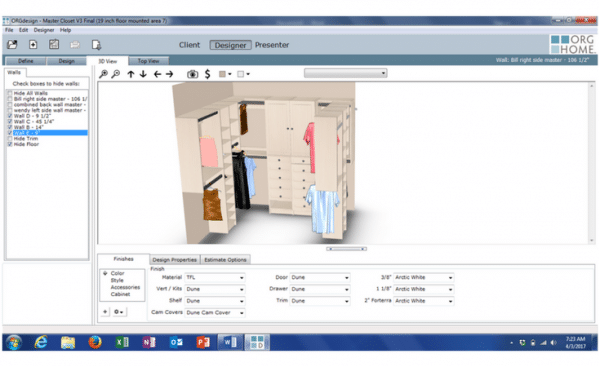Hide the combined back wall master
Viewport: 600px width, 367px height.
click(10, 104)
